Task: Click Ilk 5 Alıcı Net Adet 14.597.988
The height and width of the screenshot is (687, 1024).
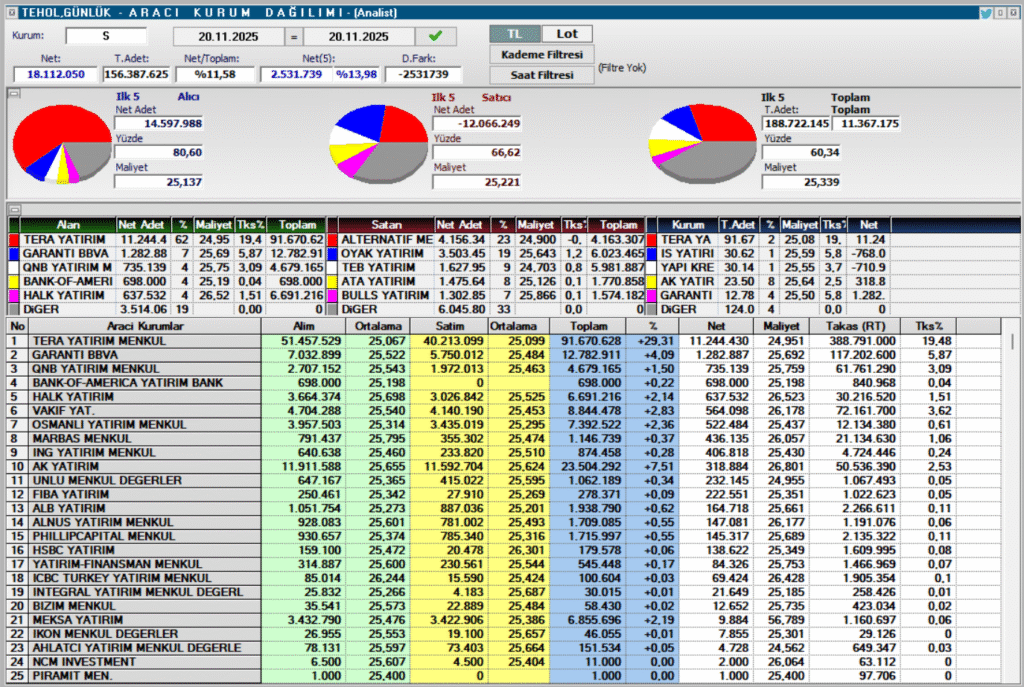Action: click(x=159, y=123)
